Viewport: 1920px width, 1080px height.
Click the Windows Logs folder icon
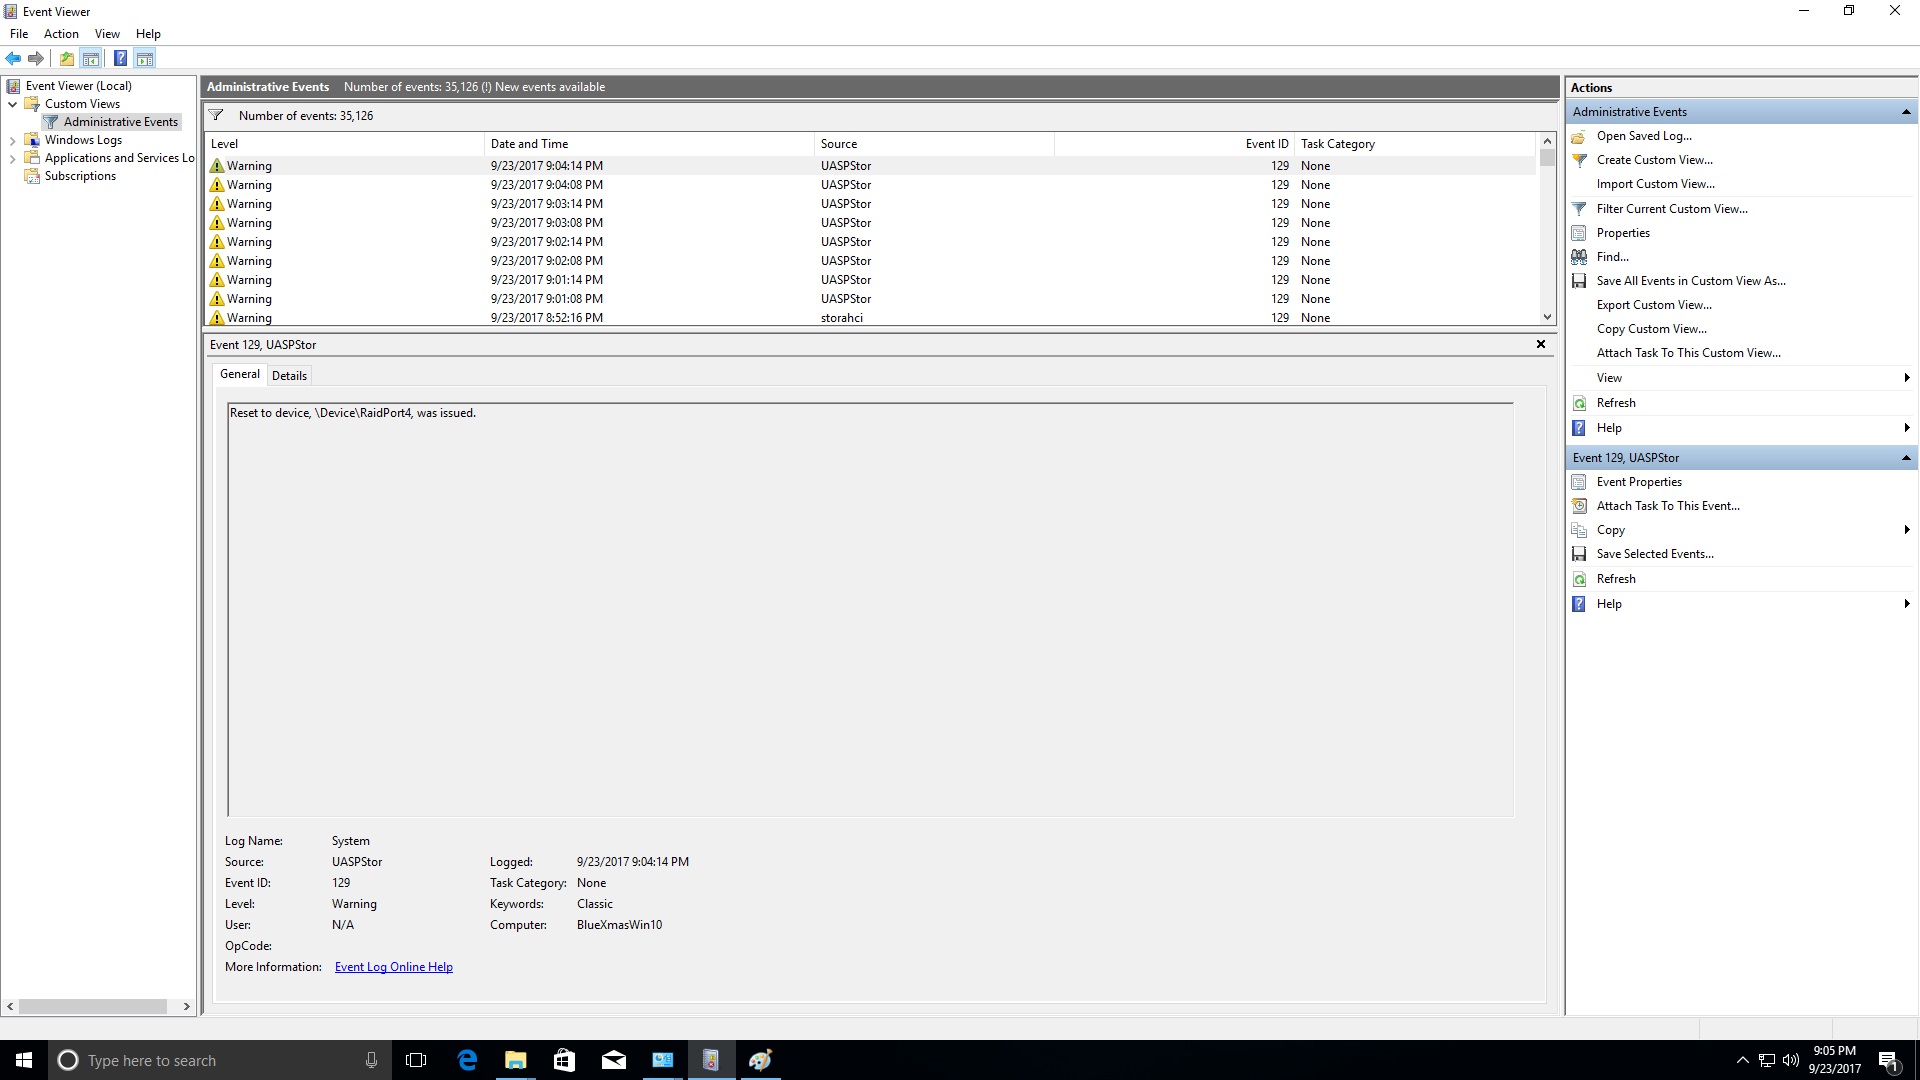click(32, 140)
